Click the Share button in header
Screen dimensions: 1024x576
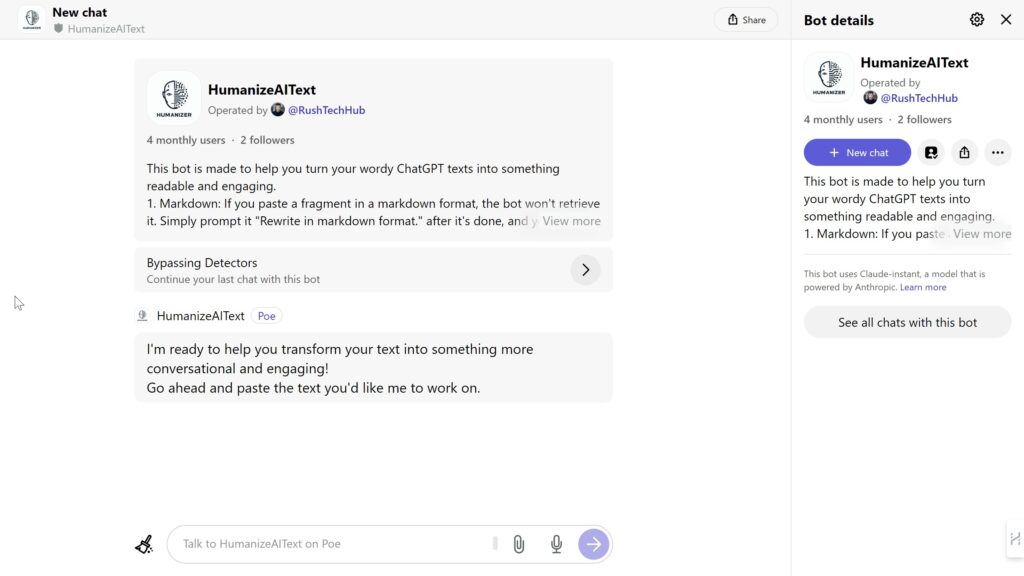[746, 20]
